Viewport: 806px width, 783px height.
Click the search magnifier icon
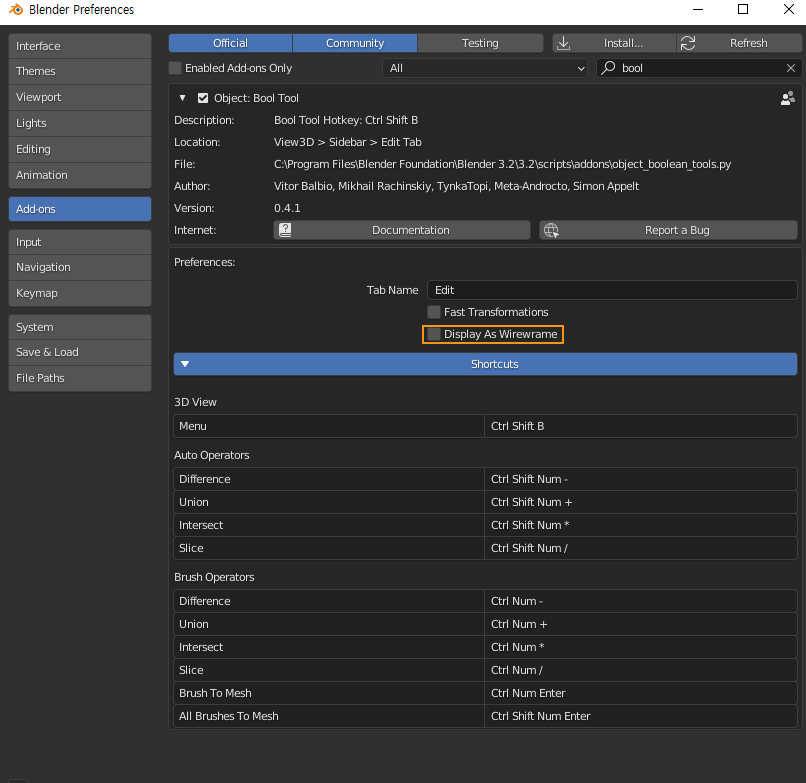click(609, 68)
